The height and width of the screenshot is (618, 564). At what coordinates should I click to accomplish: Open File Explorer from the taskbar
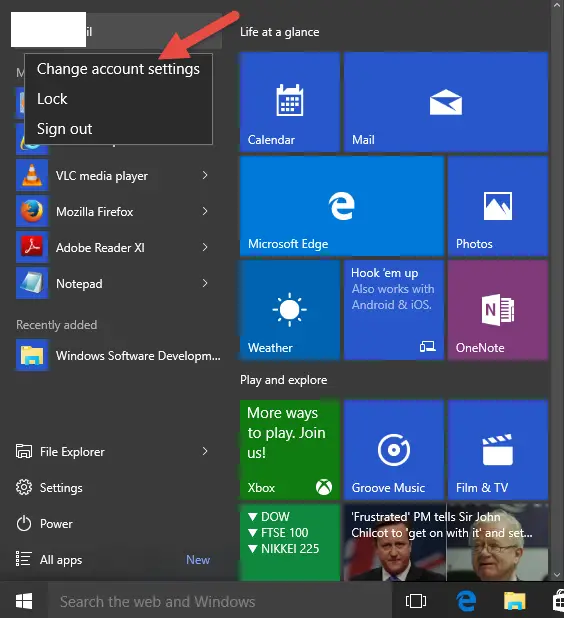pyautogui.click(x=515, y=601)
